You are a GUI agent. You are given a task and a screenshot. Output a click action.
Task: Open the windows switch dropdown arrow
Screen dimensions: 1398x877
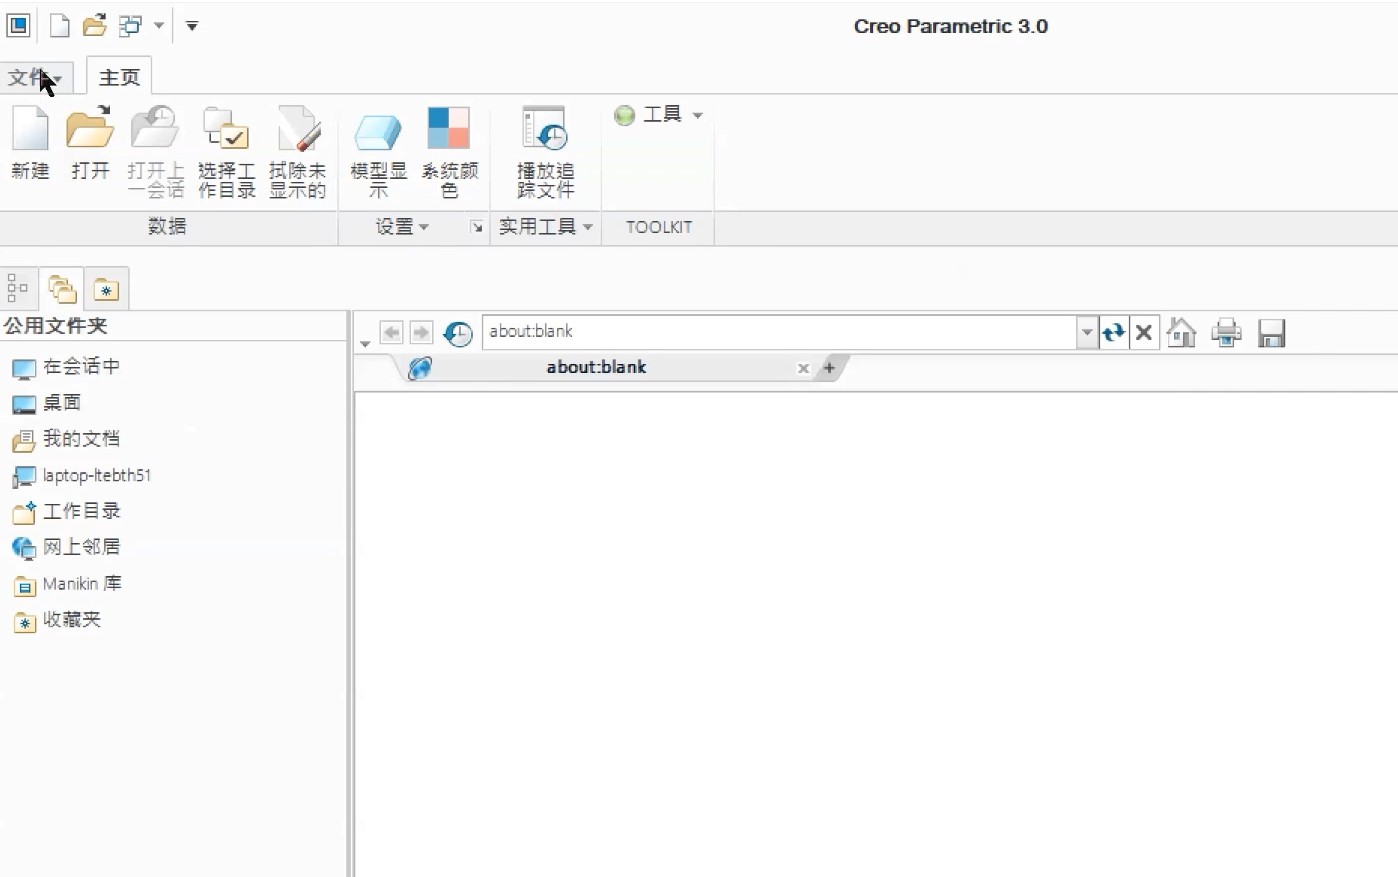[x=158, y=26]
